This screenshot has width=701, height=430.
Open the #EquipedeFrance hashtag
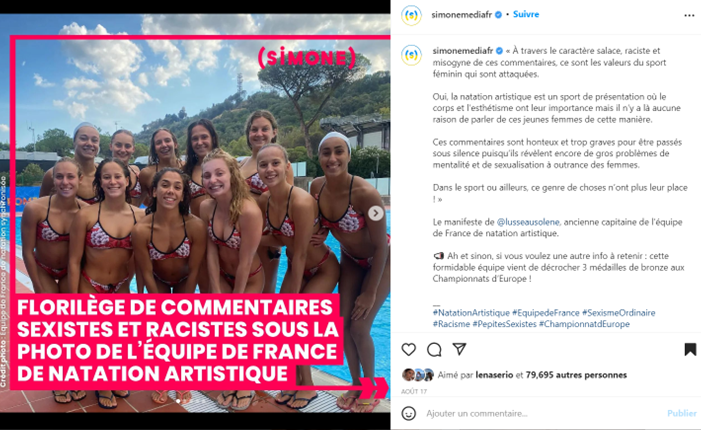click(546, 312)
